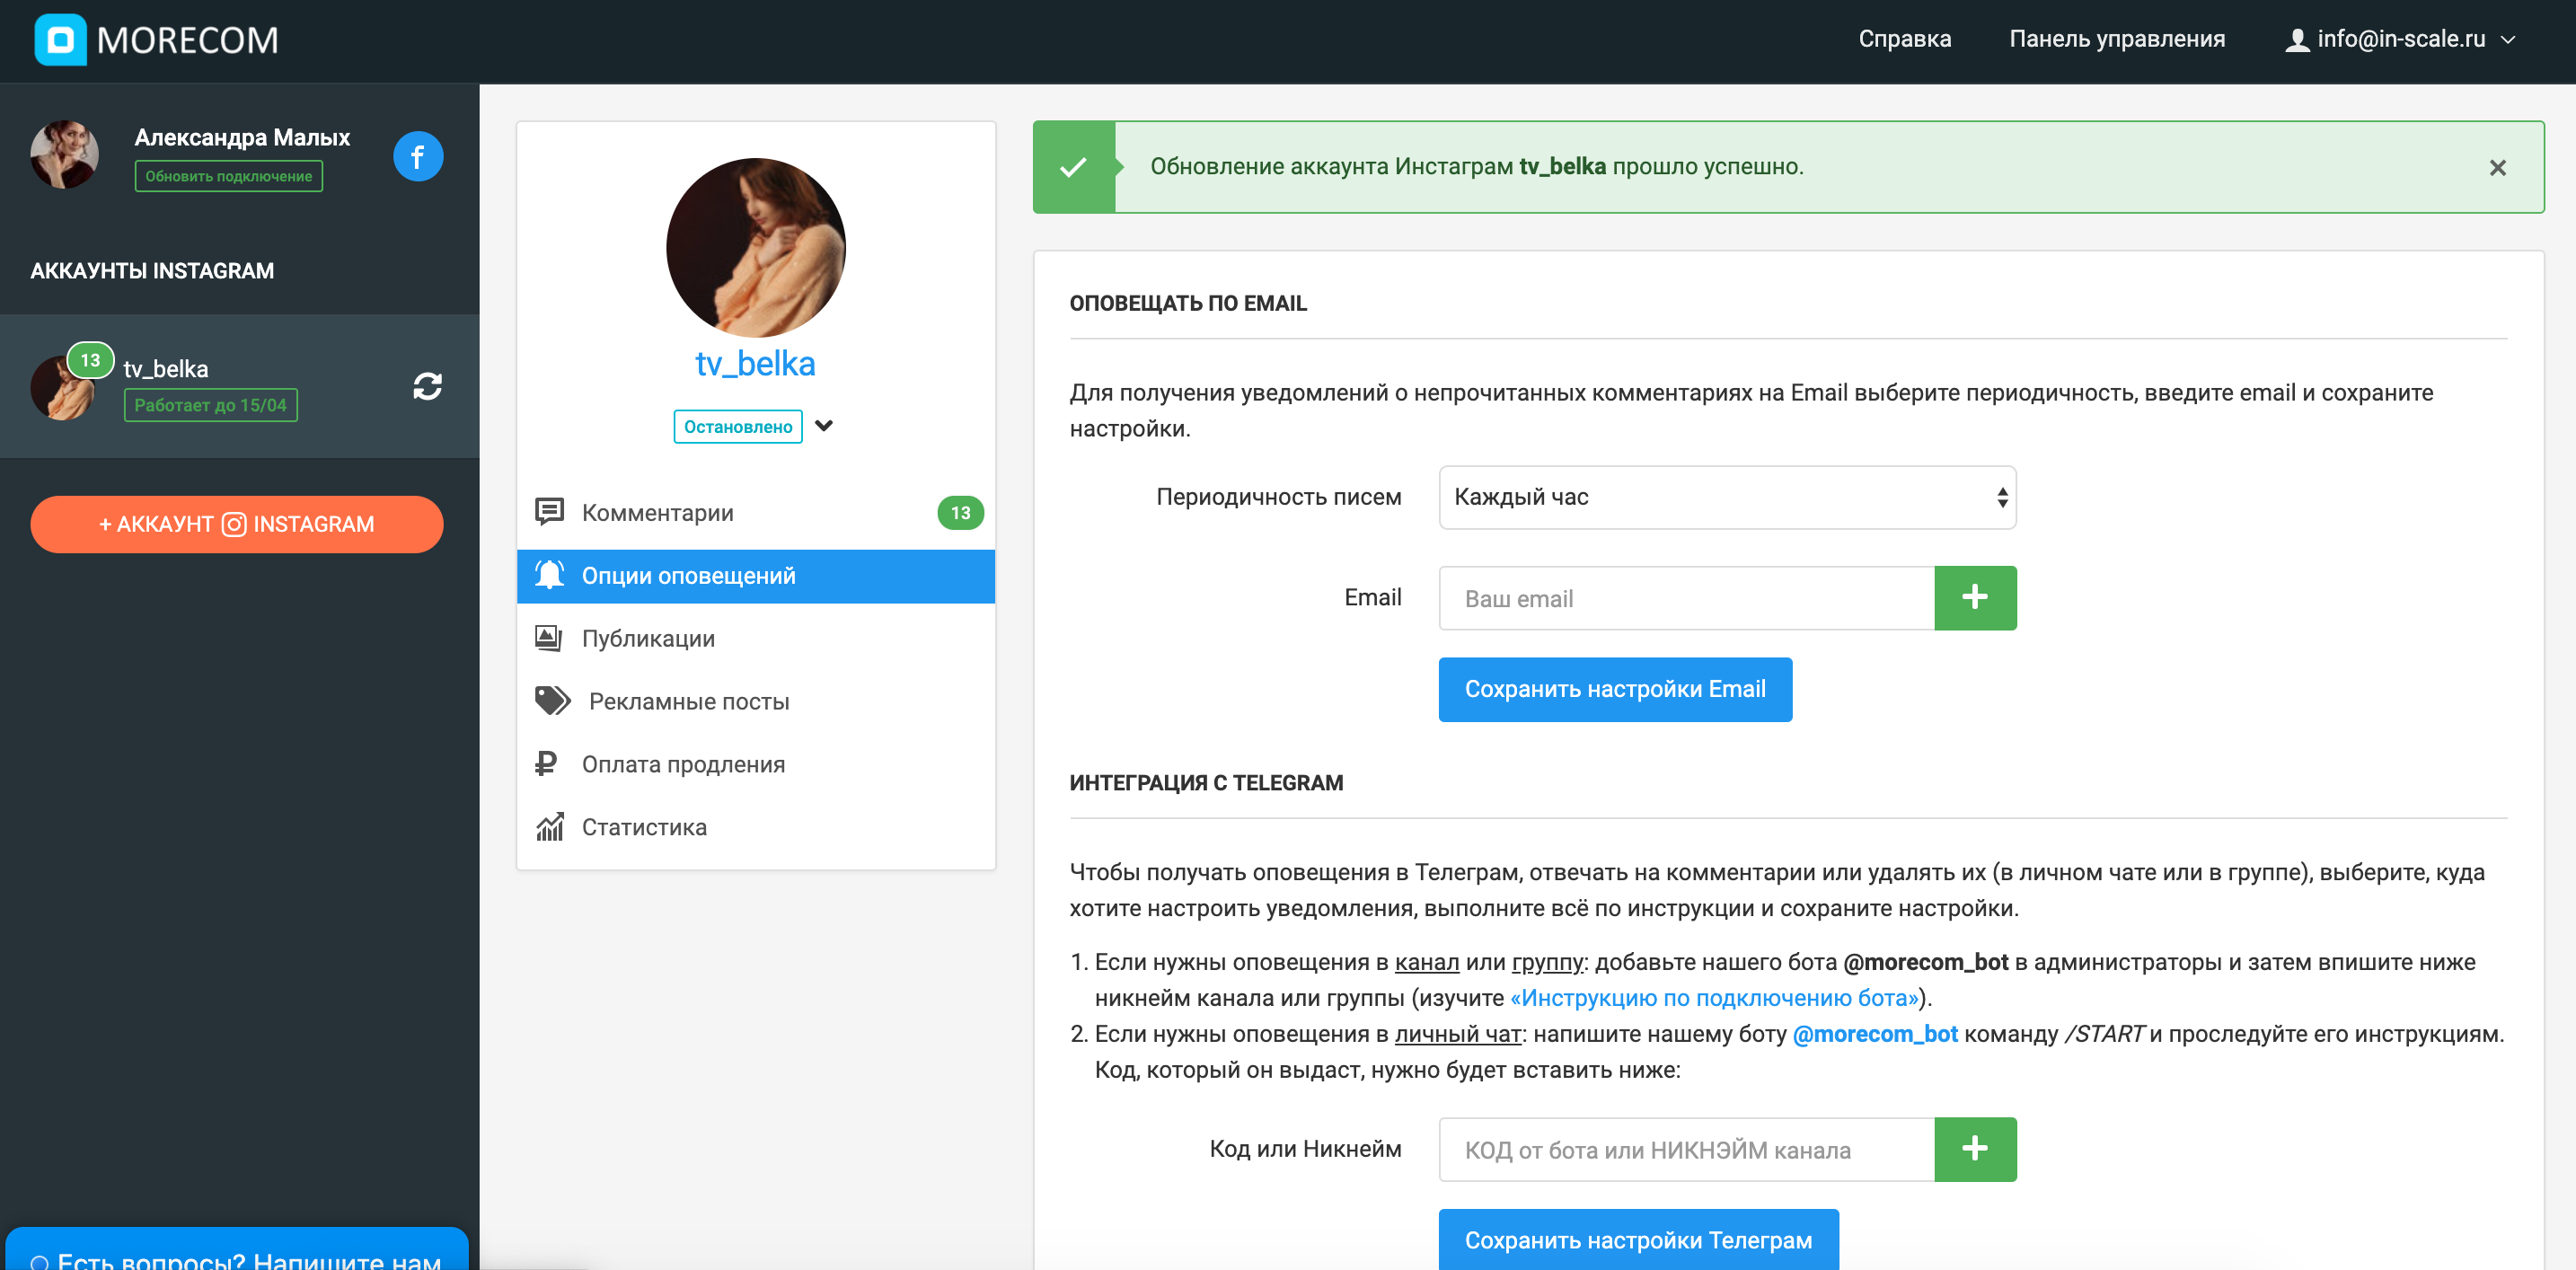Click the user silhouette icon in header
This screenshot has height=1270, width=2576.
[2297, 40]
